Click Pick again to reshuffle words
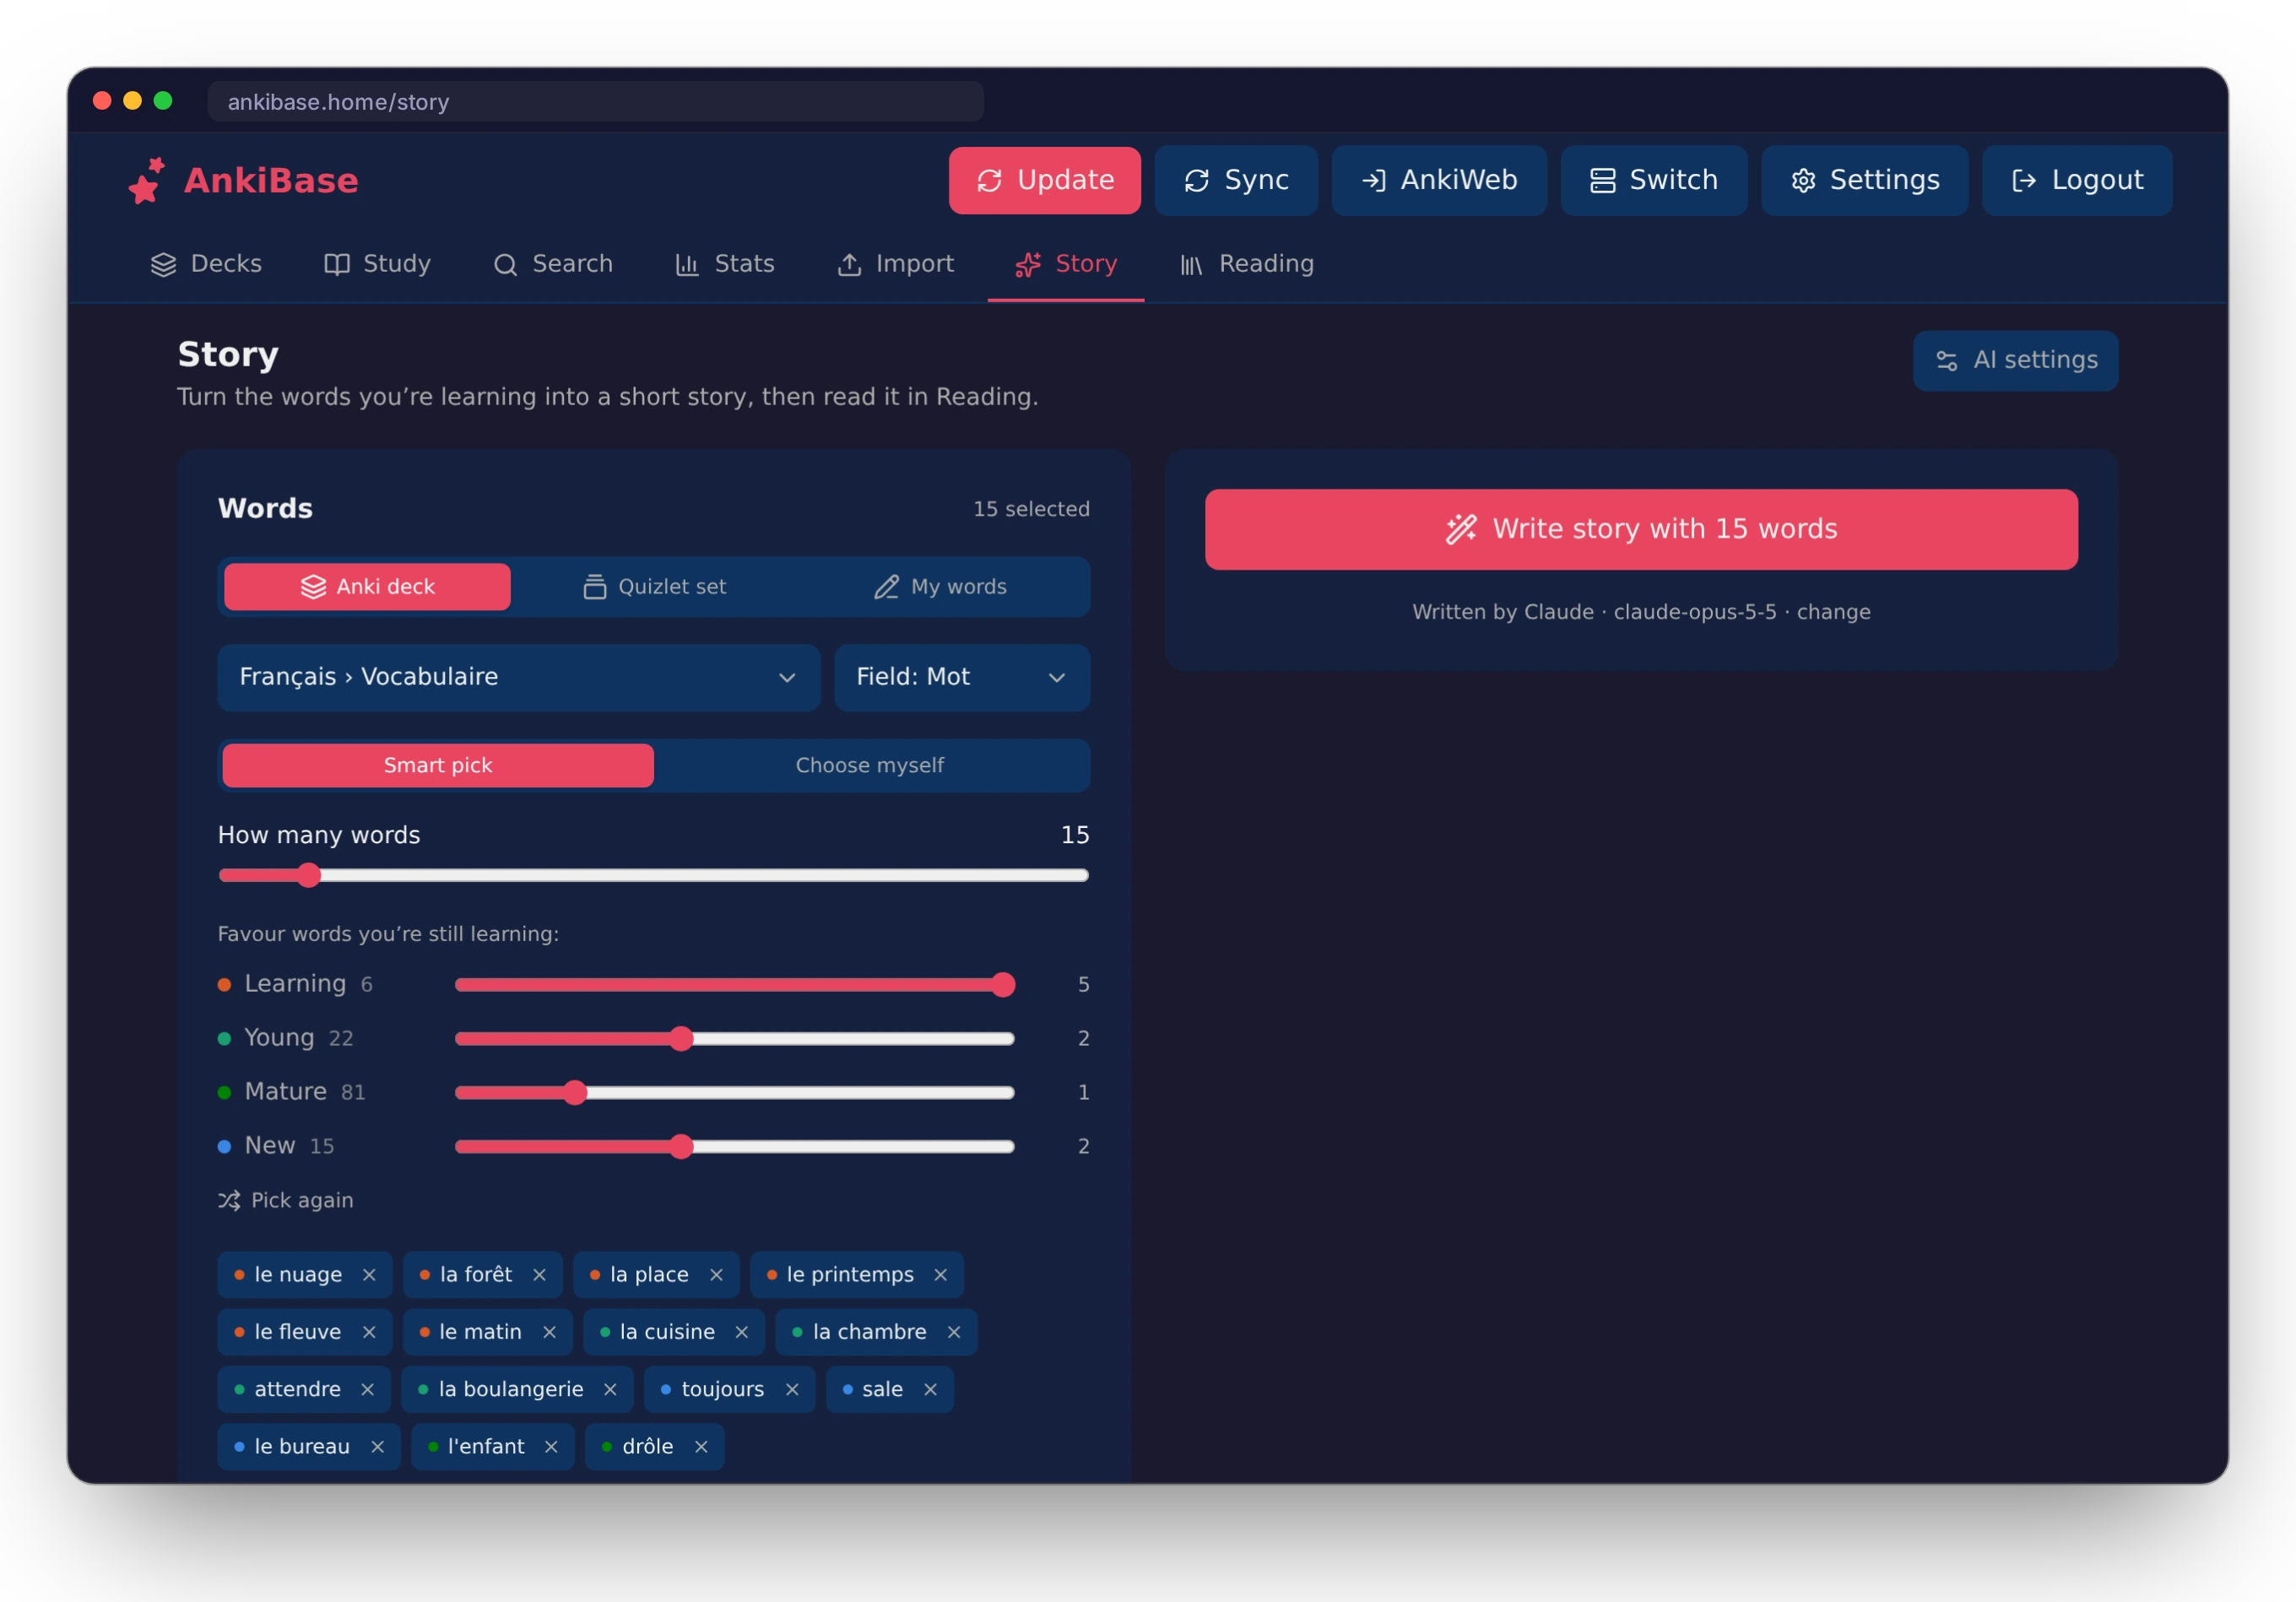Screen dimensions: 2296x1602 (286, 1200)
